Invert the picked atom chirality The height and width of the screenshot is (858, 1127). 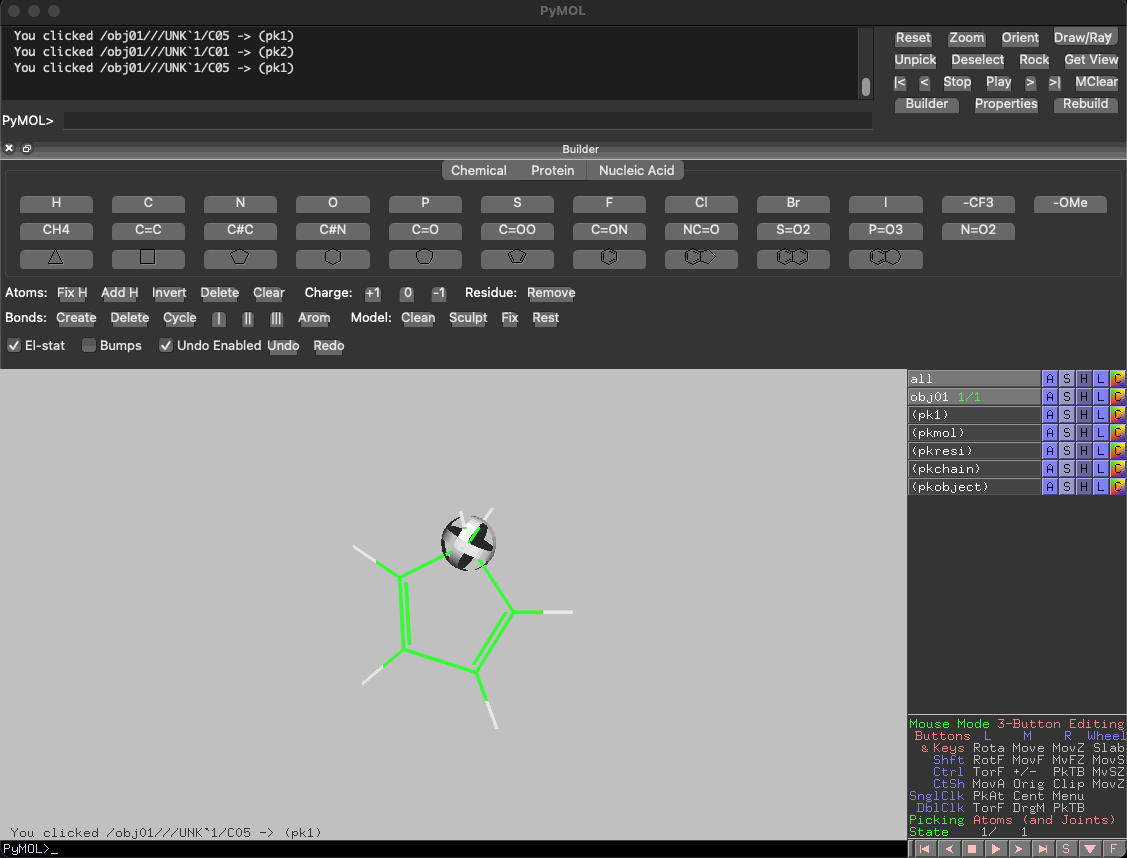pos(169,293)
